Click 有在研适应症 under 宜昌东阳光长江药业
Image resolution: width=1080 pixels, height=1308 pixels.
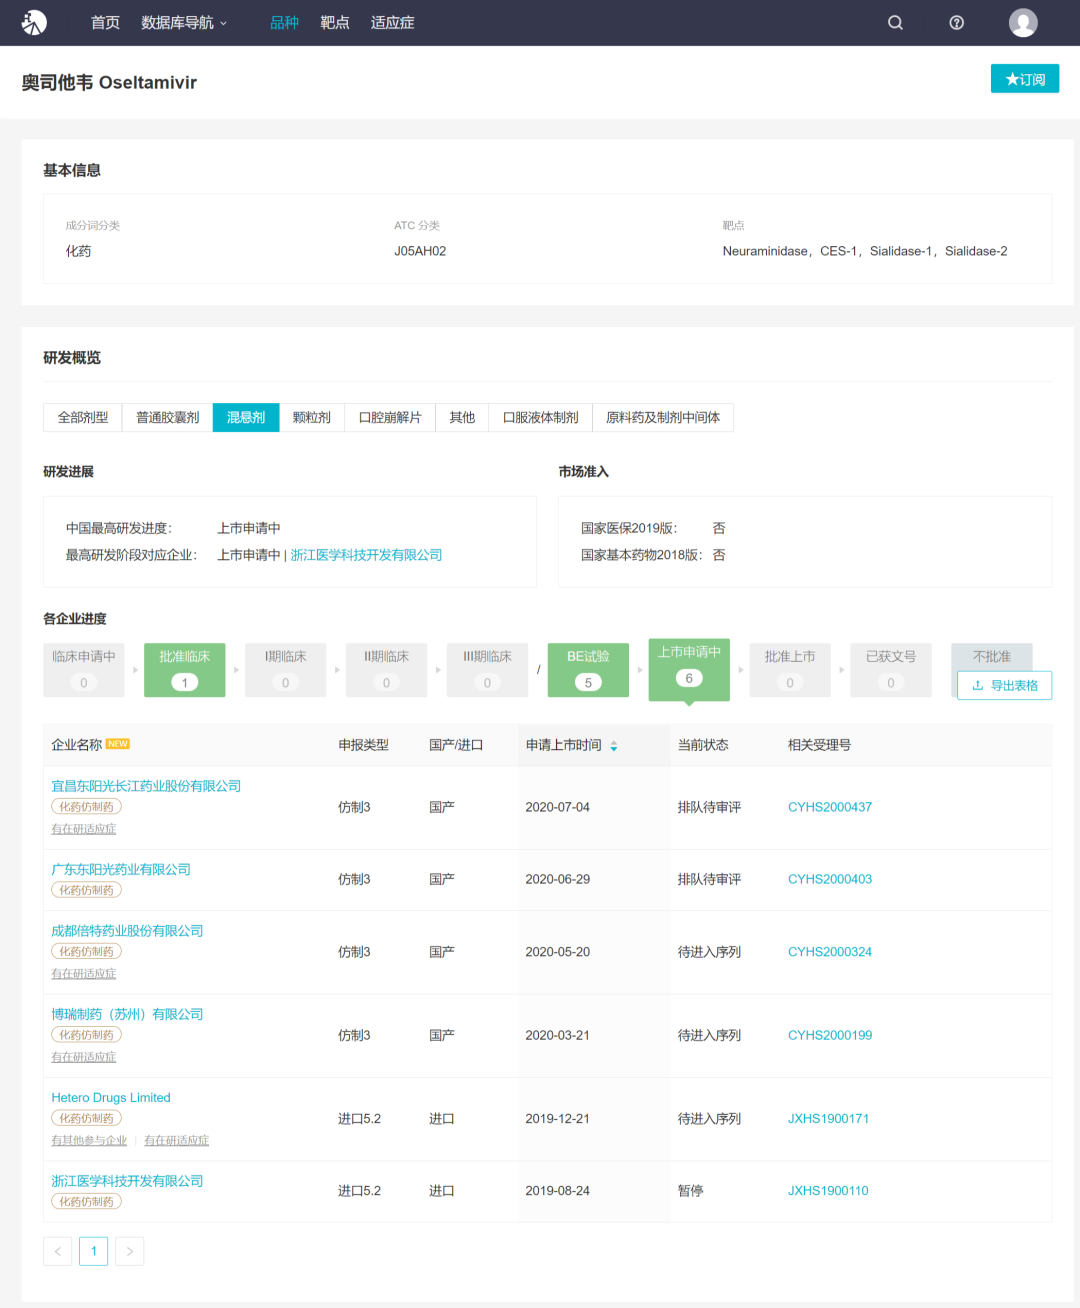(x=84, y=829)
